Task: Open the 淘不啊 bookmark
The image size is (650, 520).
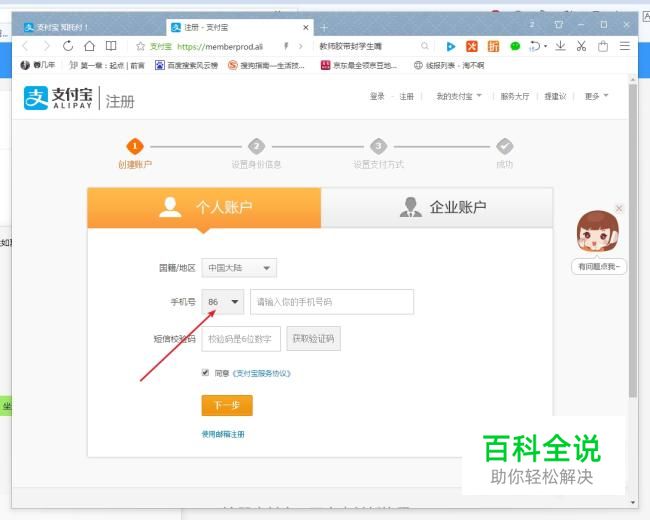Action: 449,65
